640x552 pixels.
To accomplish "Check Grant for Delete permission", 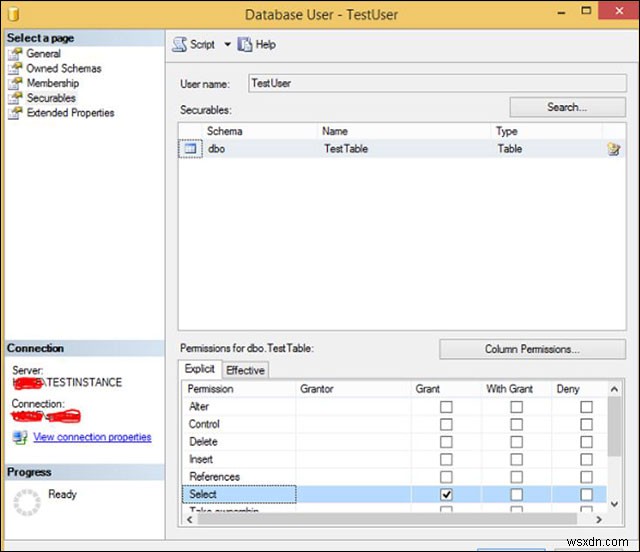I will (446, 442).
